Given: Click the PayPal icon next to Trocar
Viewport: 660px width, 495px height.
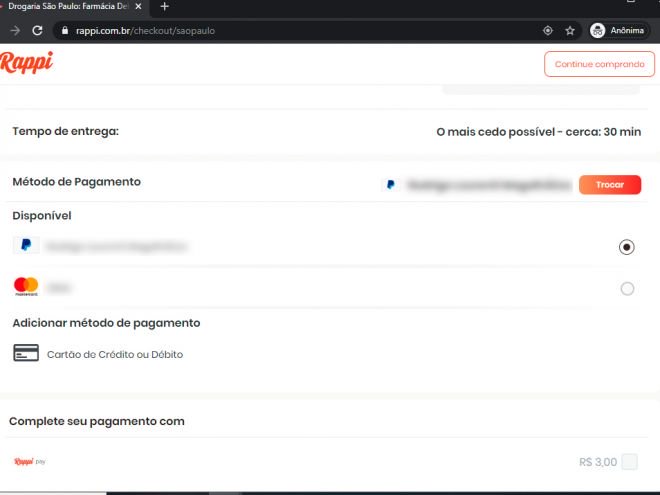Looking at the screenshot, I should 391,185.
